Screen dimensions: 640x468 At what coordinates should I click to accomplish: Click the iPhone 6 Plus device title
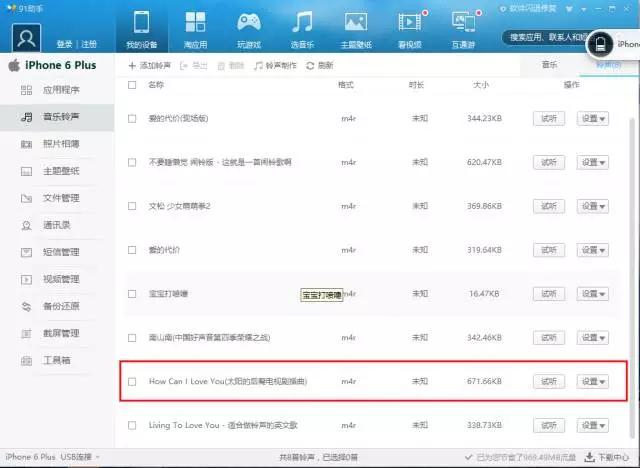pos(60,65)
